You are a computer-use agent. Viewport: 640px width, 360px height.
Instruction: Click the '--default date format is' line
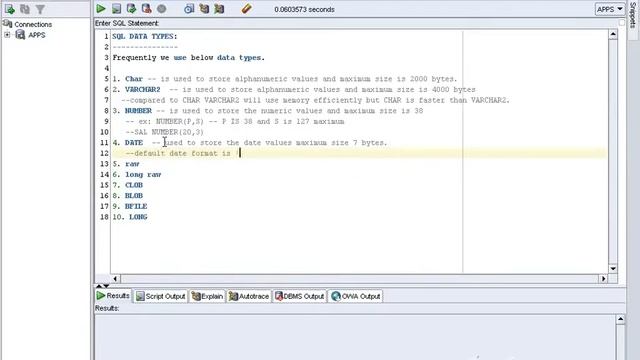click(x=178, y=153)
